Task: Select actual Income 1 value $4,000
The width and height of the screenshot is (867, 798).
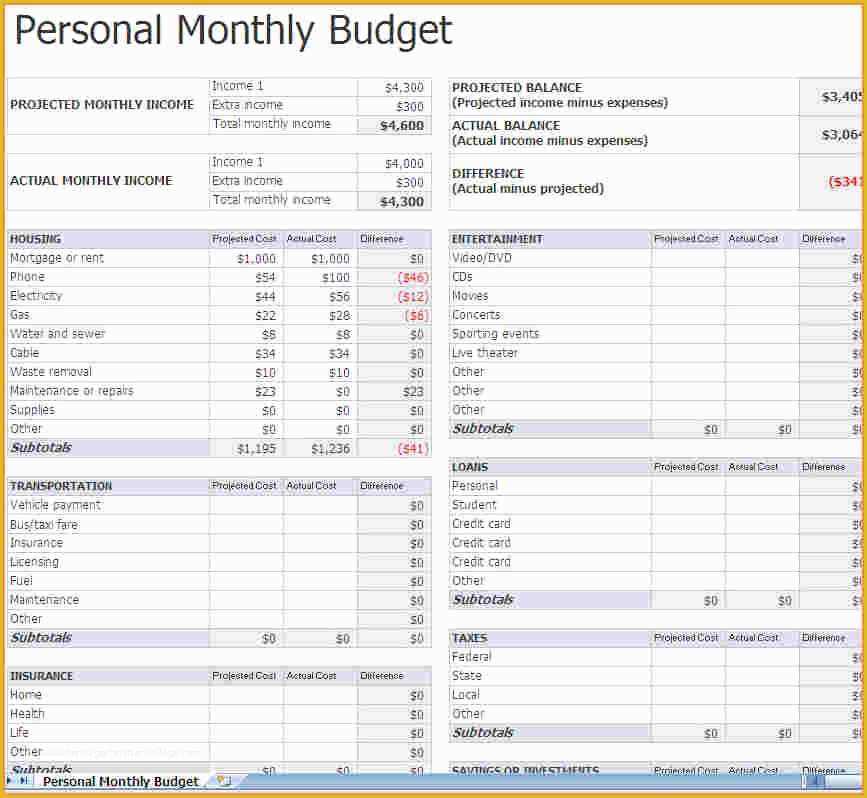Action: click(395, 164)
